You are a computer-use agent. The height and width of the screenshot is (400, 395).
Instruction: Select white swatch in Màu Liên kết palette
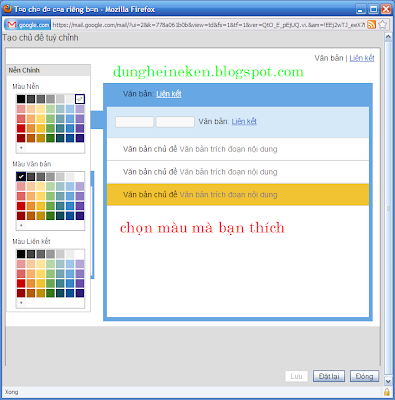pos(80,254)
